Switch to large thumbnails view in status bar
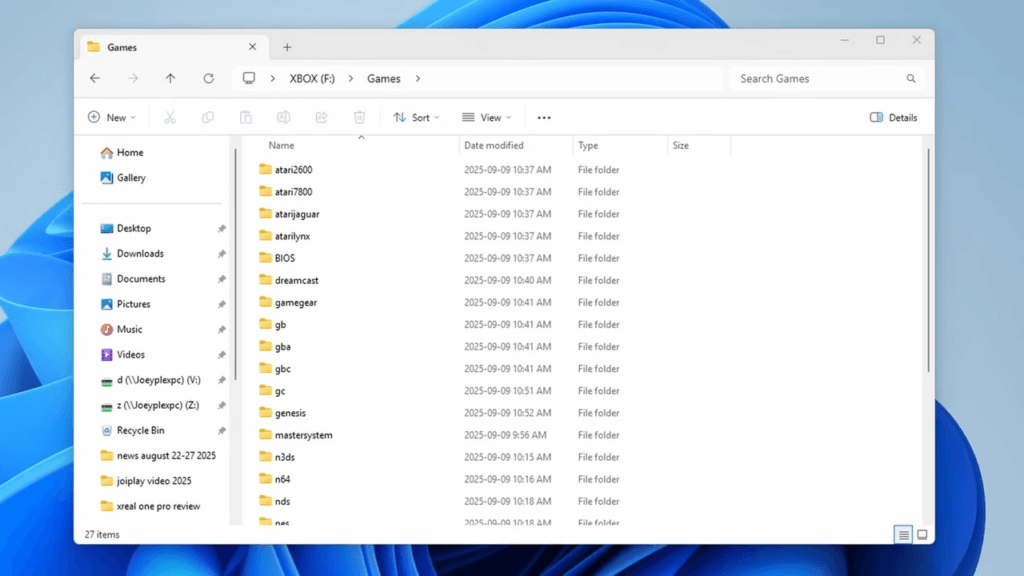1024x576 pixels. click(922, 535)
